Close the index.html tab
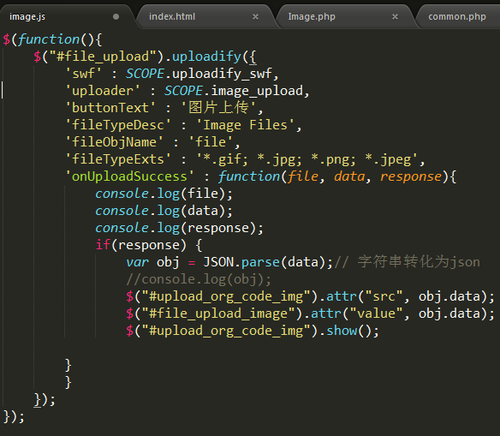This screenshot has width=500, height=436. [x=255, y=17]
